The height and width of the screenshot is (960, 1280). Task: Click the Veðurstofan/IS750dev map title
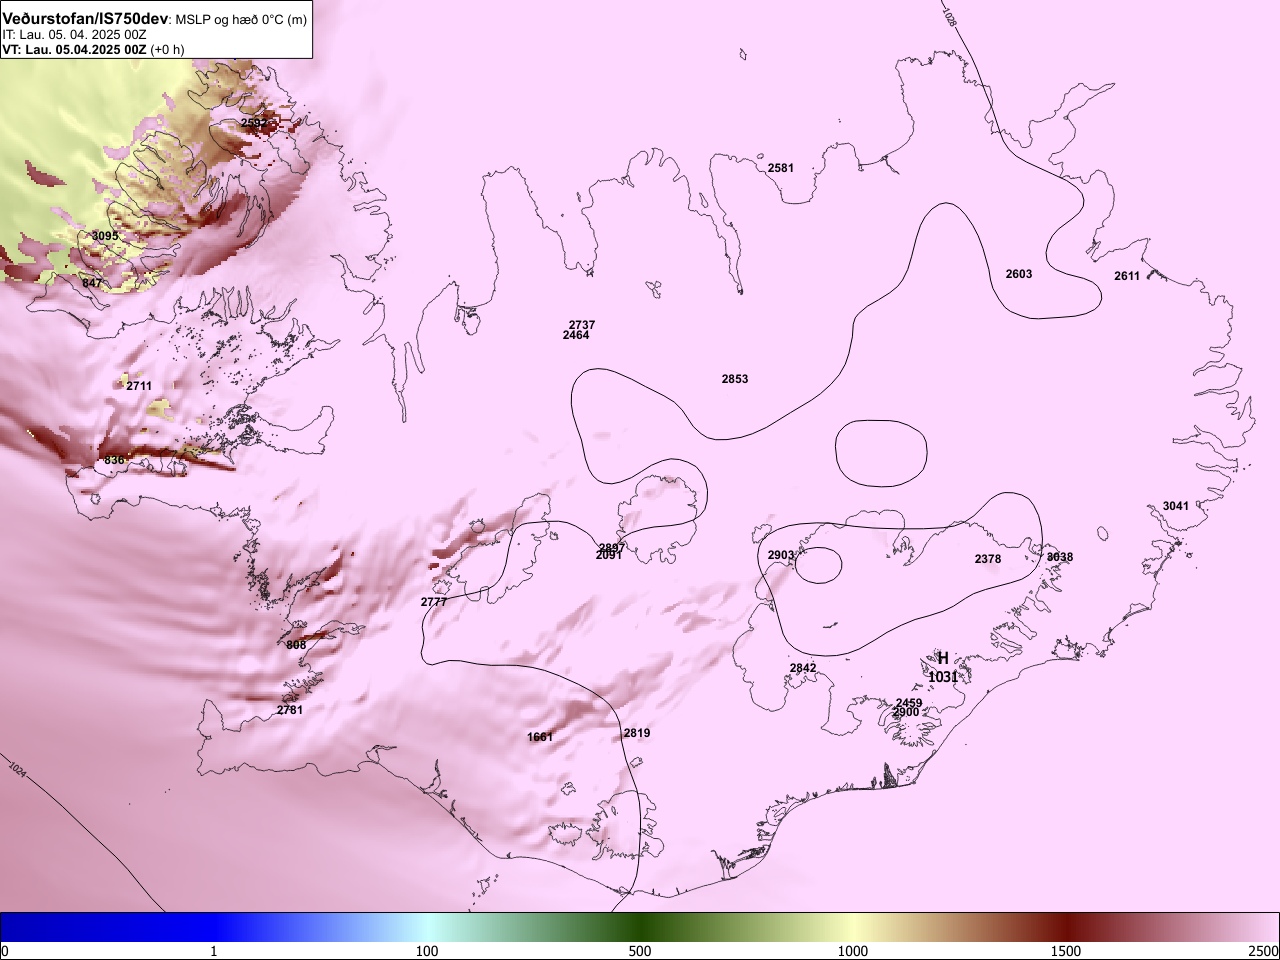85,19
